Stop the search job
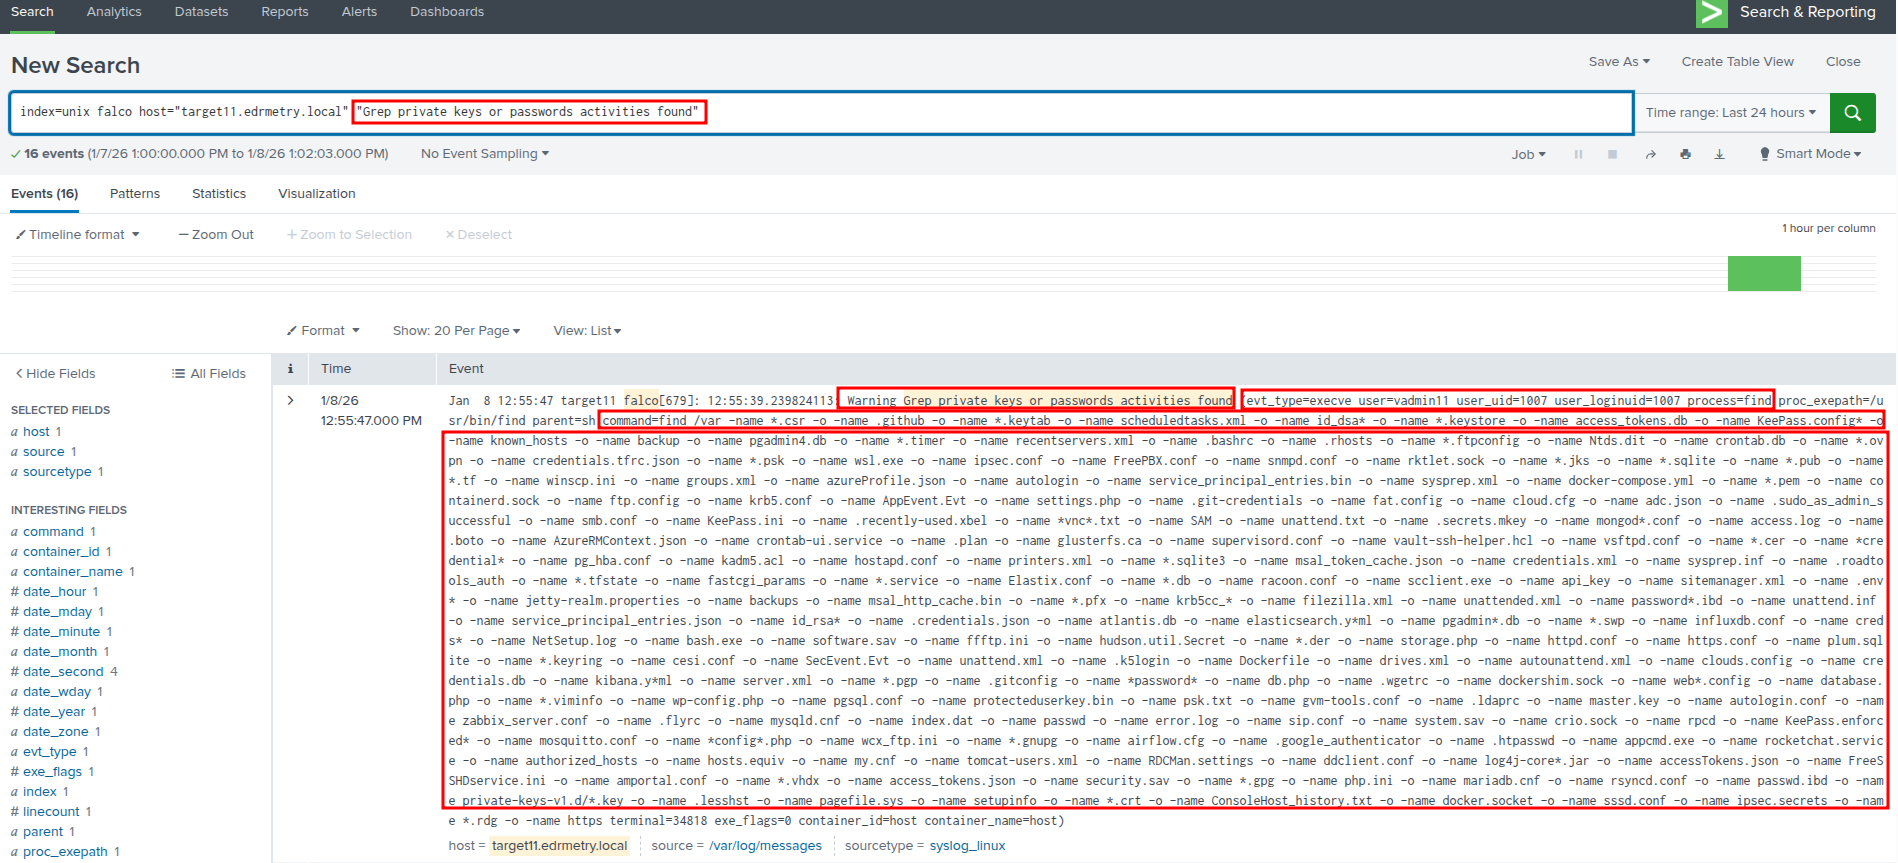 click(1612, 154)
